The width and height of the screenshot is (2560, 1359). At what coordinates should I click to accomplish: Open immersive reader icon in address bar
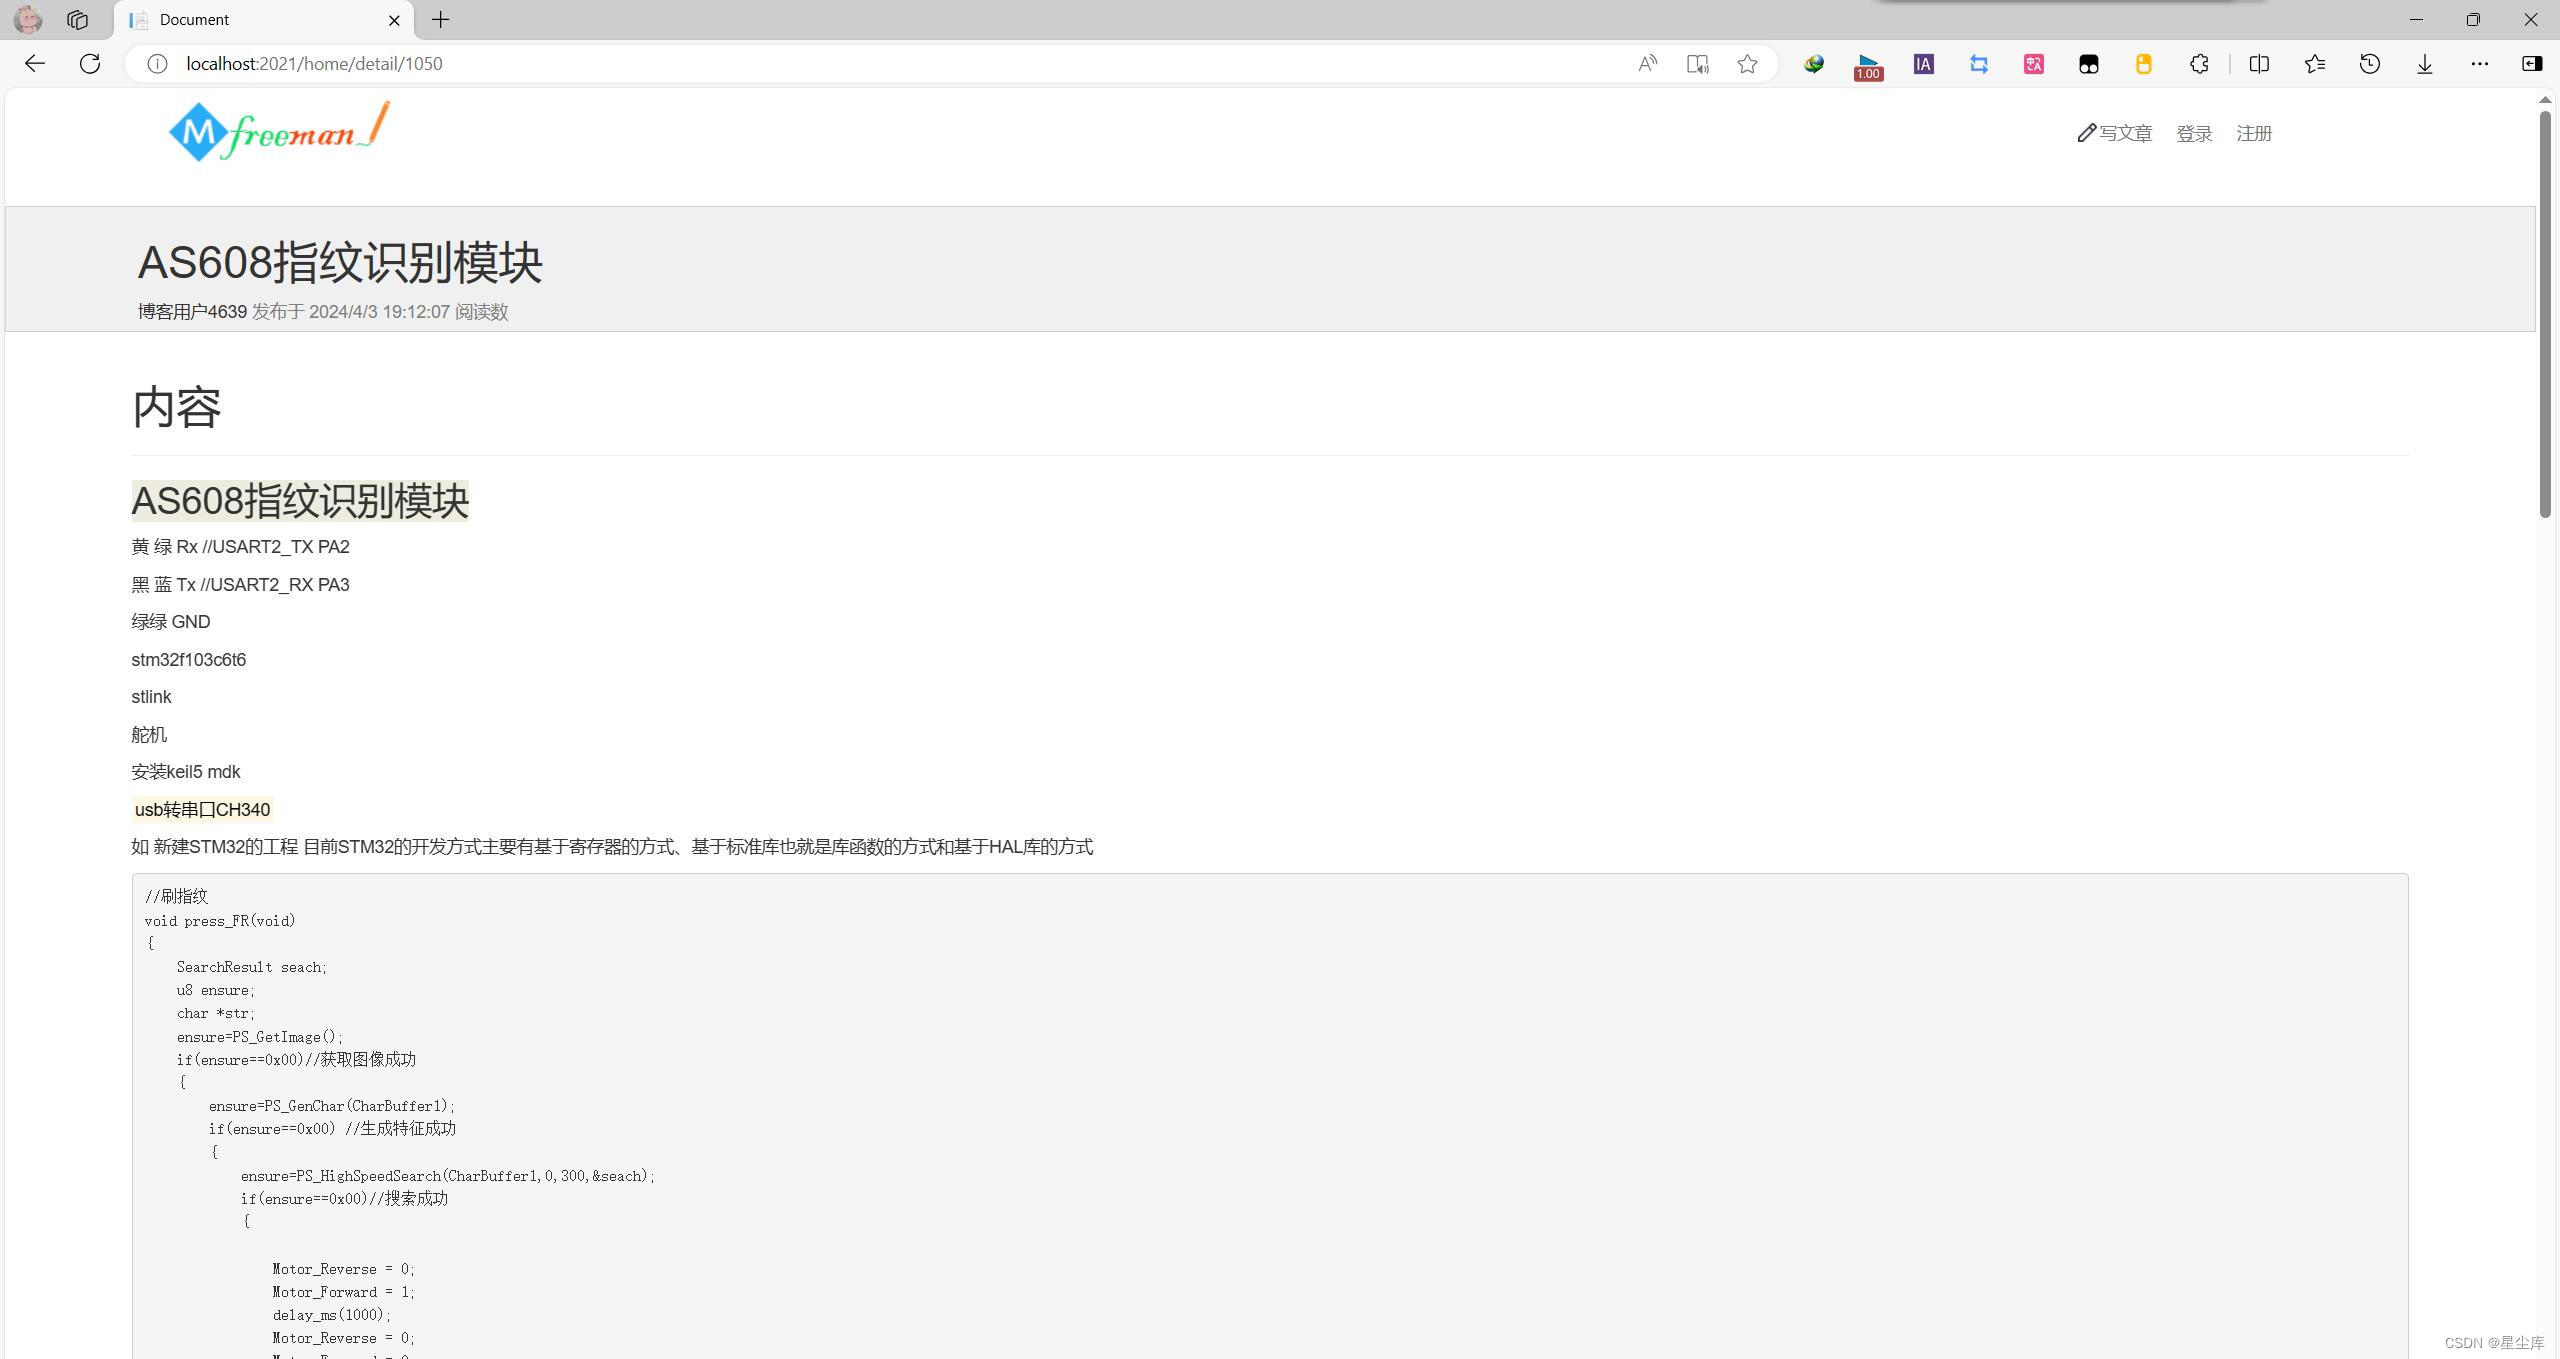pyautogui.click(x=1697, y=64)
